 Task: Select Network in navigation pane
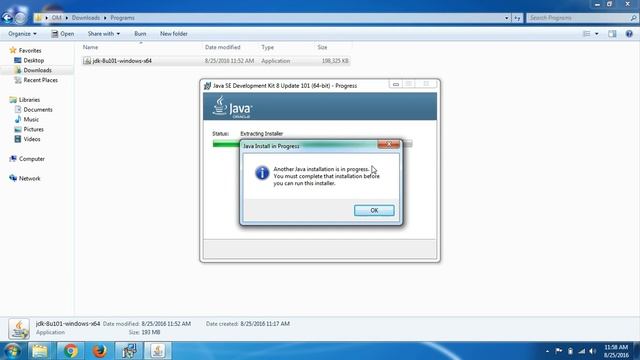(x=29, y=178)
